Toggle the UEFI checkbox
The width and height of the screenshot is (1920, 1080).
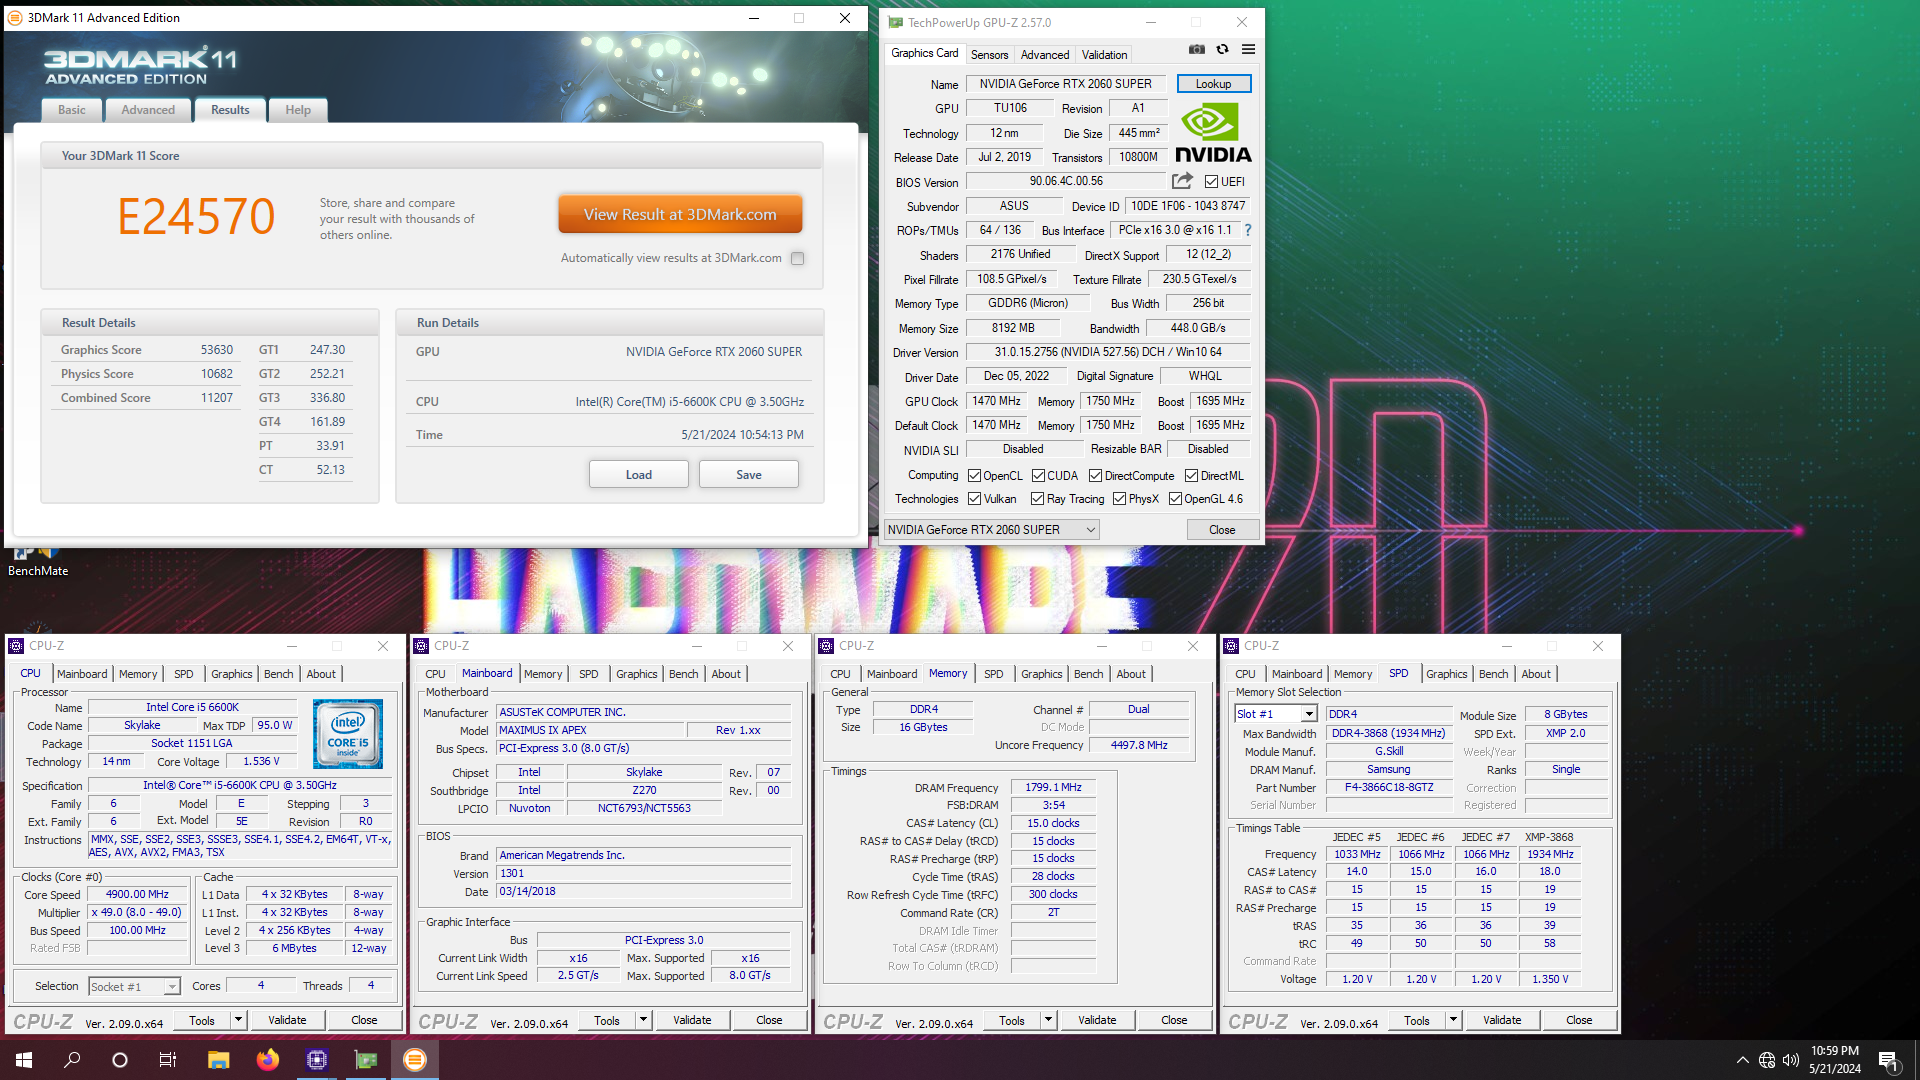[1211, 182]
